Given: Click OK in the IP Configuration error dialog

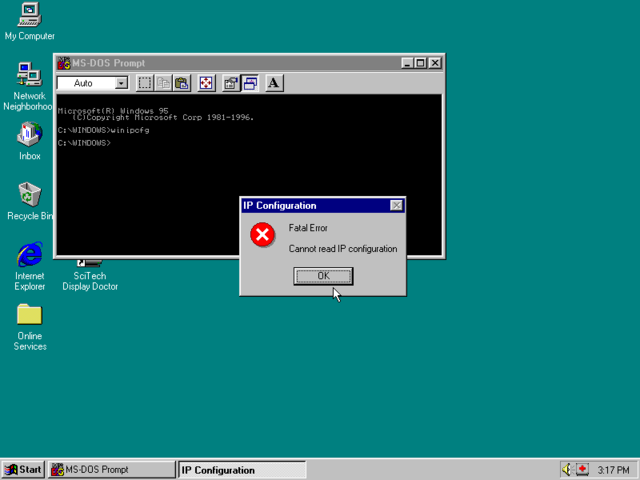Looking at the screenshot, I should [323, 276].
